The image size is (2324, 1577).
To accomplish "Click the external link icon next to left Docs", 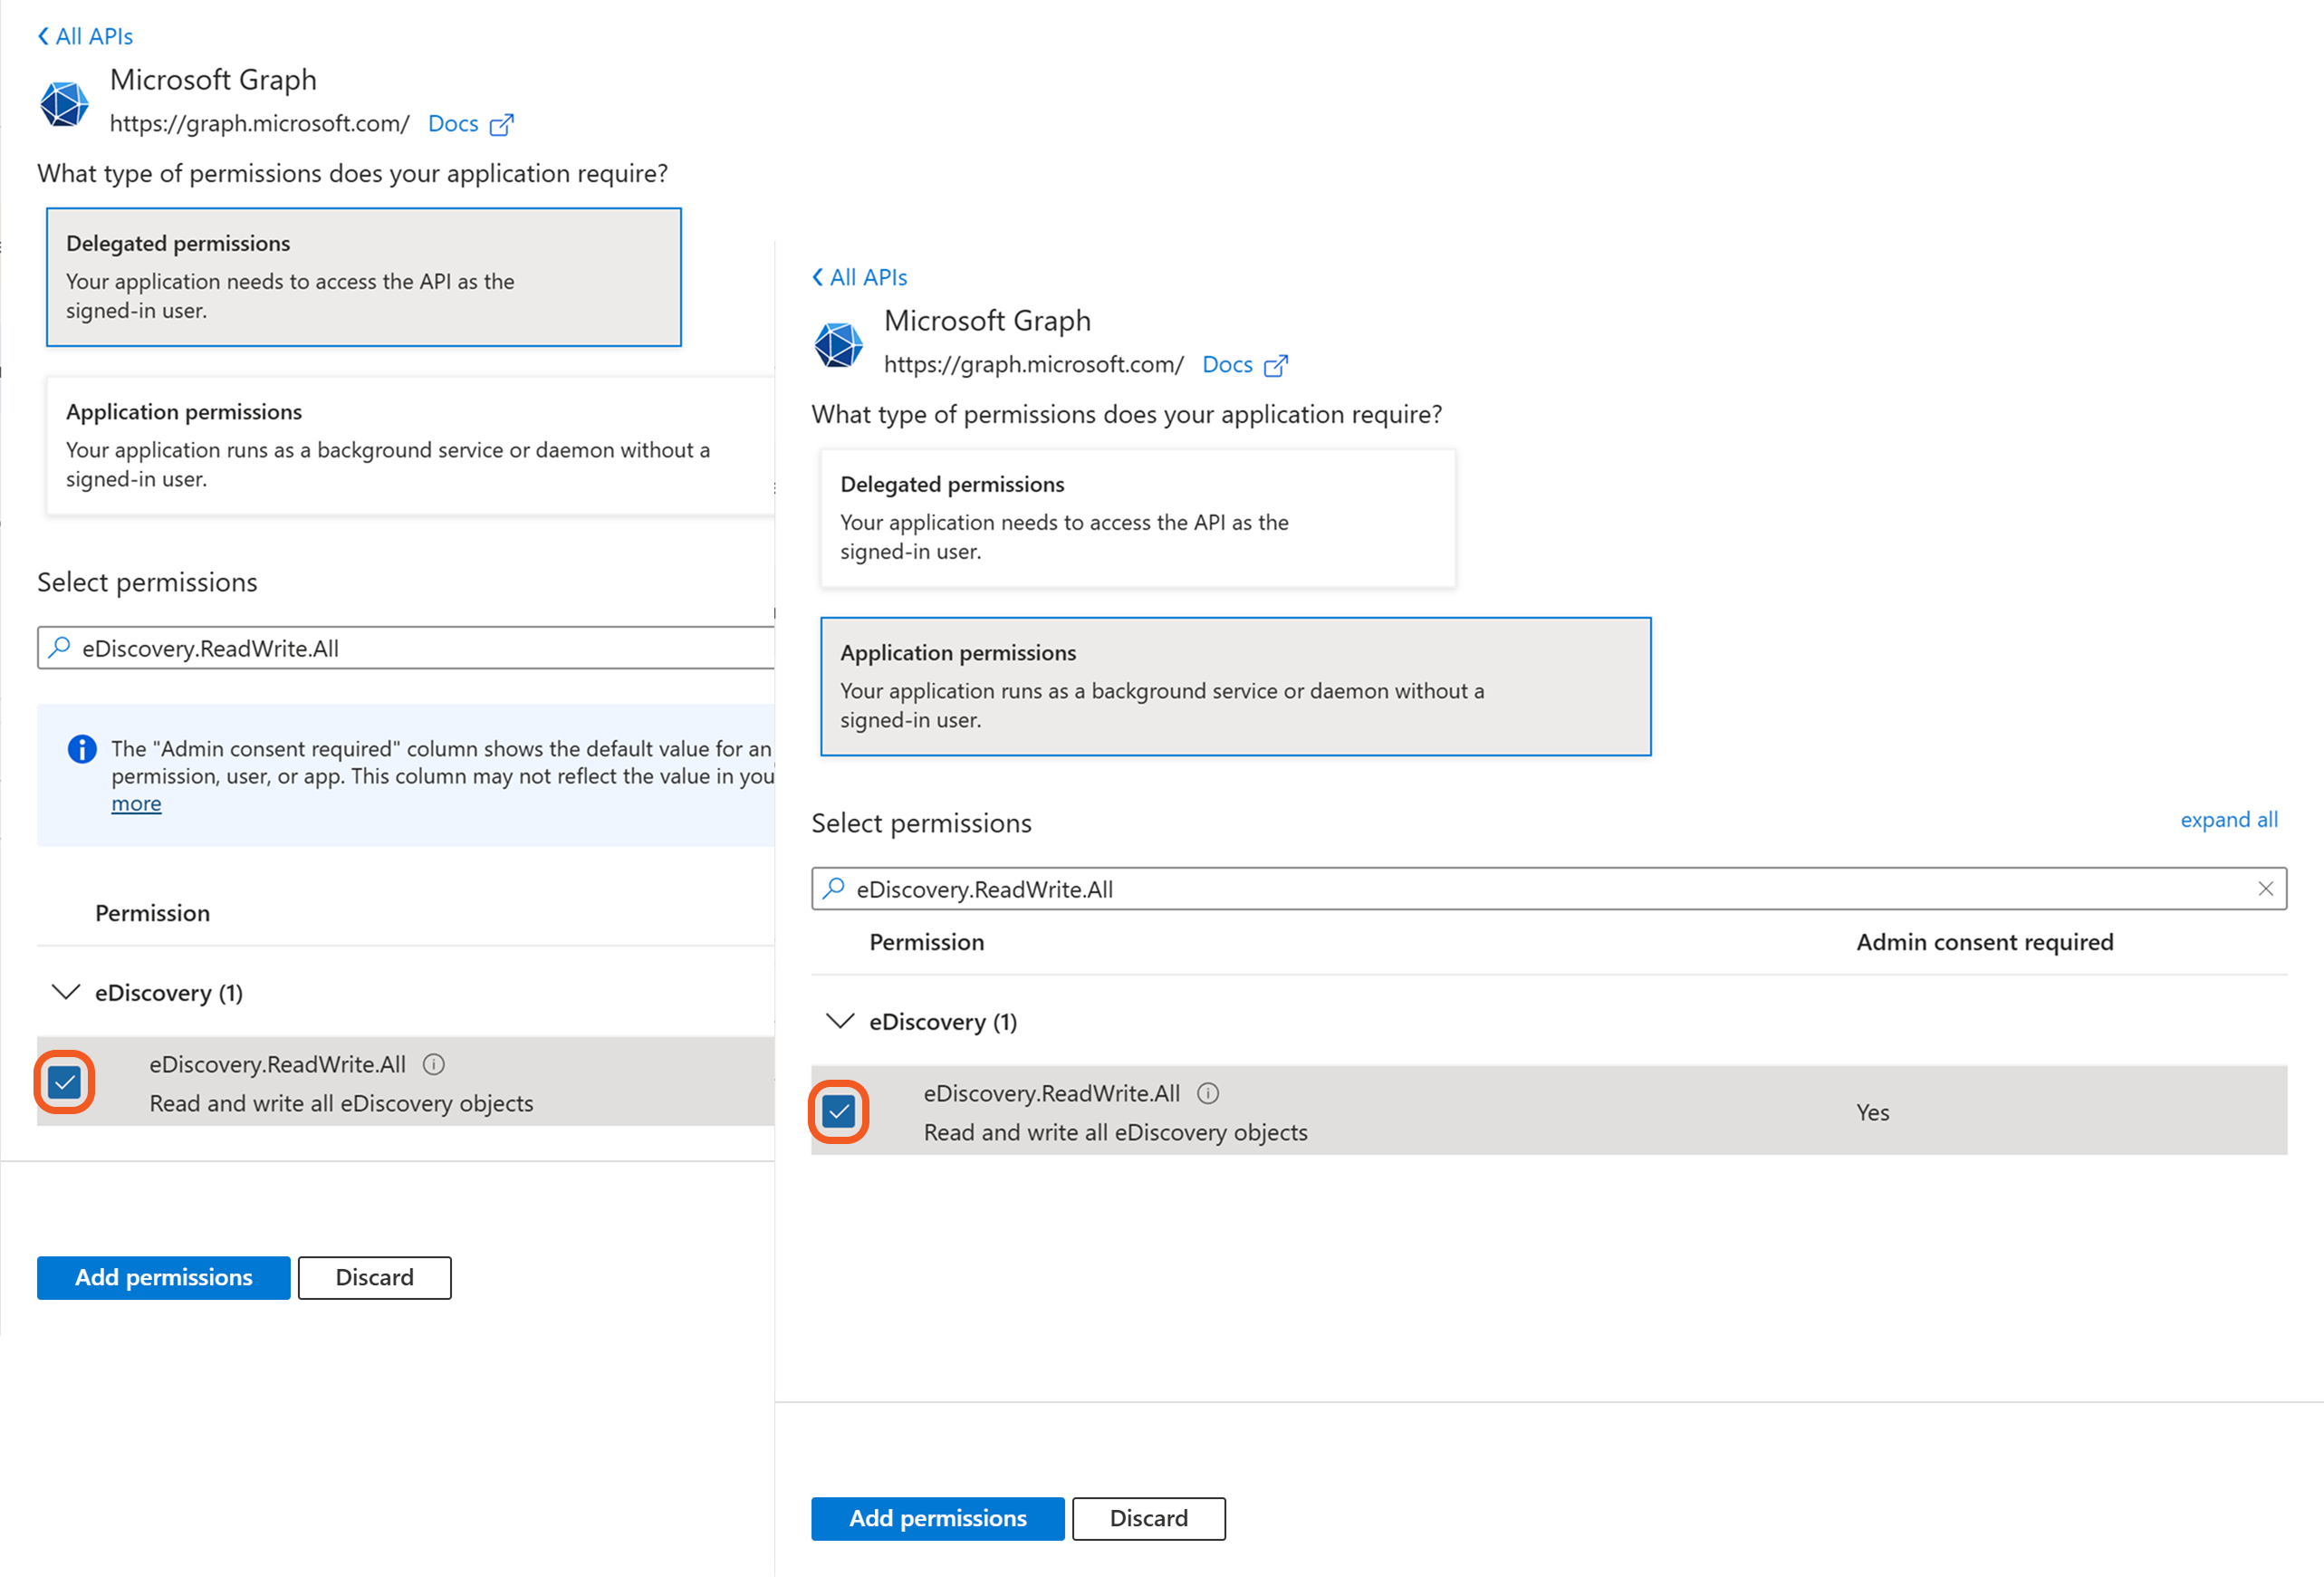I will pyautogui.click(x=501, y=124).
